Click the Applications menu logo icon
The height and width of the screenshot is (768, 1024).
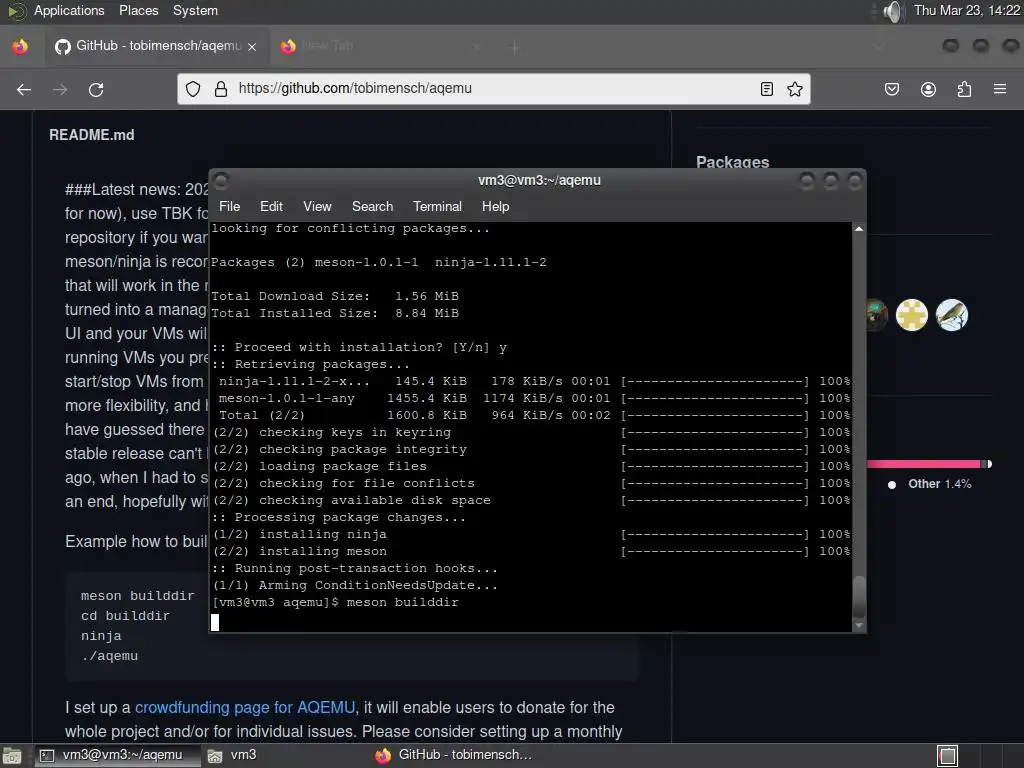point(16,10)
